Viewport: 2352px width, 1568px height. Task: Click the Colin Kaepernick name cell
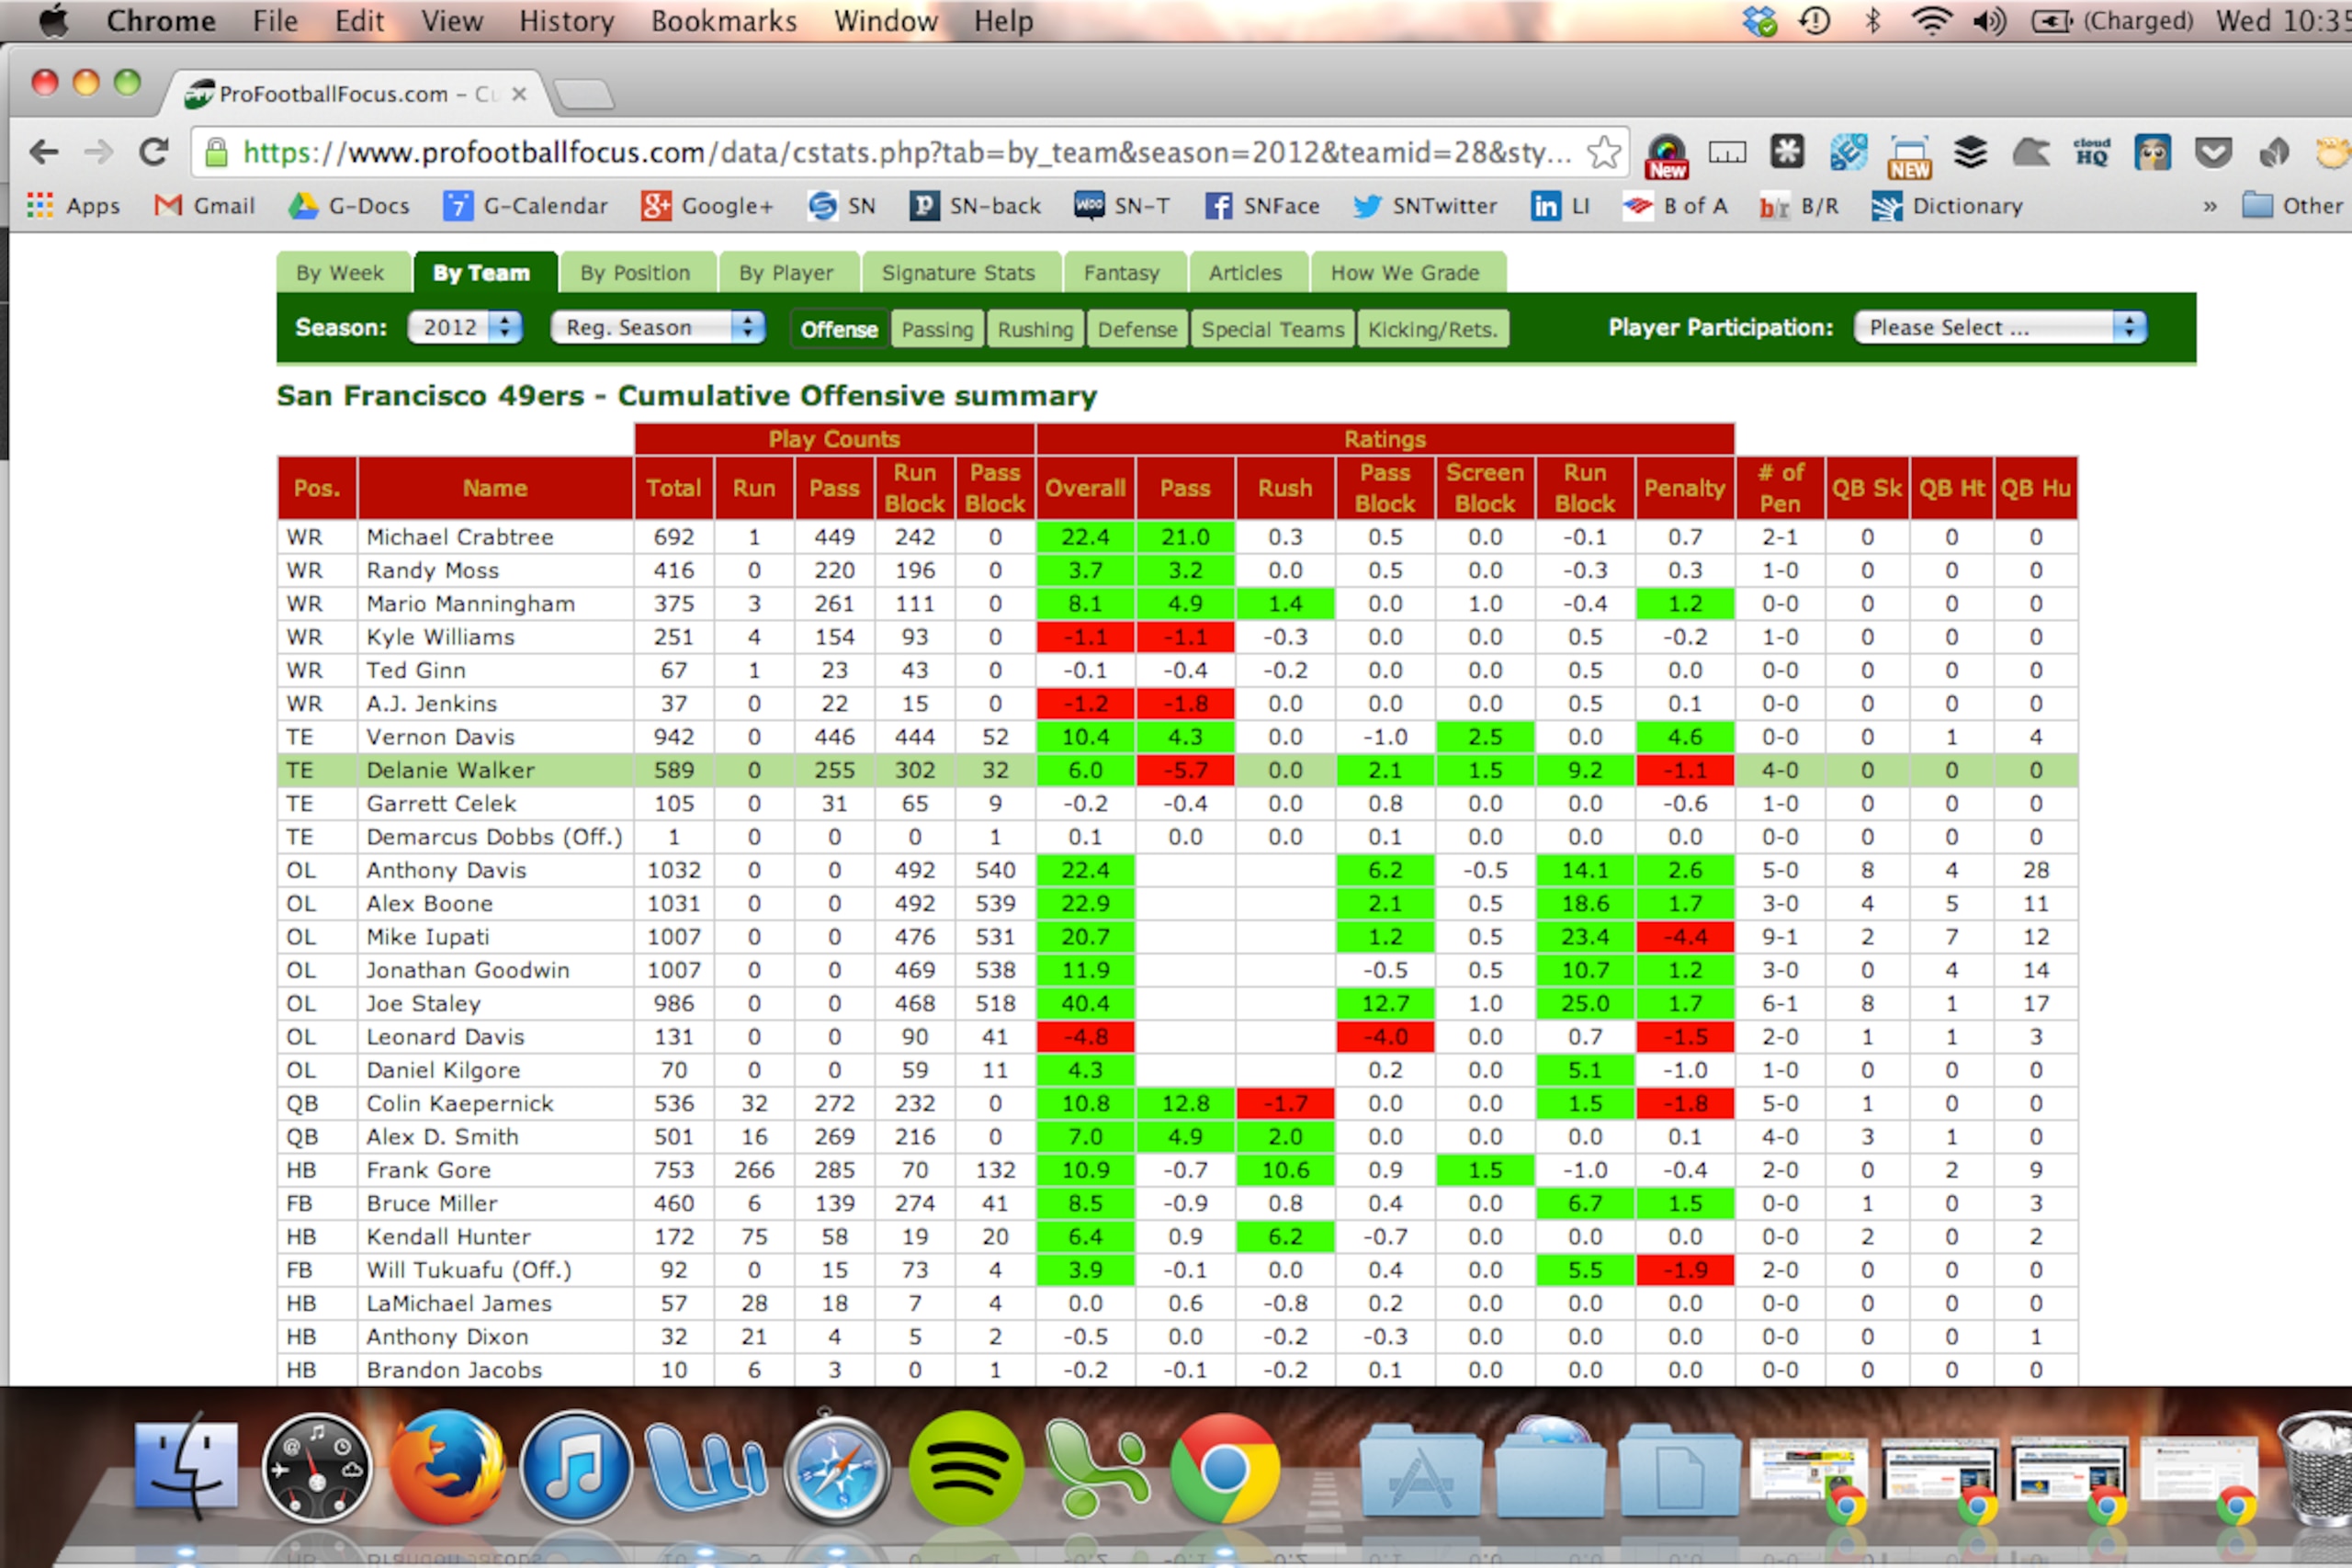[495, 1103]
